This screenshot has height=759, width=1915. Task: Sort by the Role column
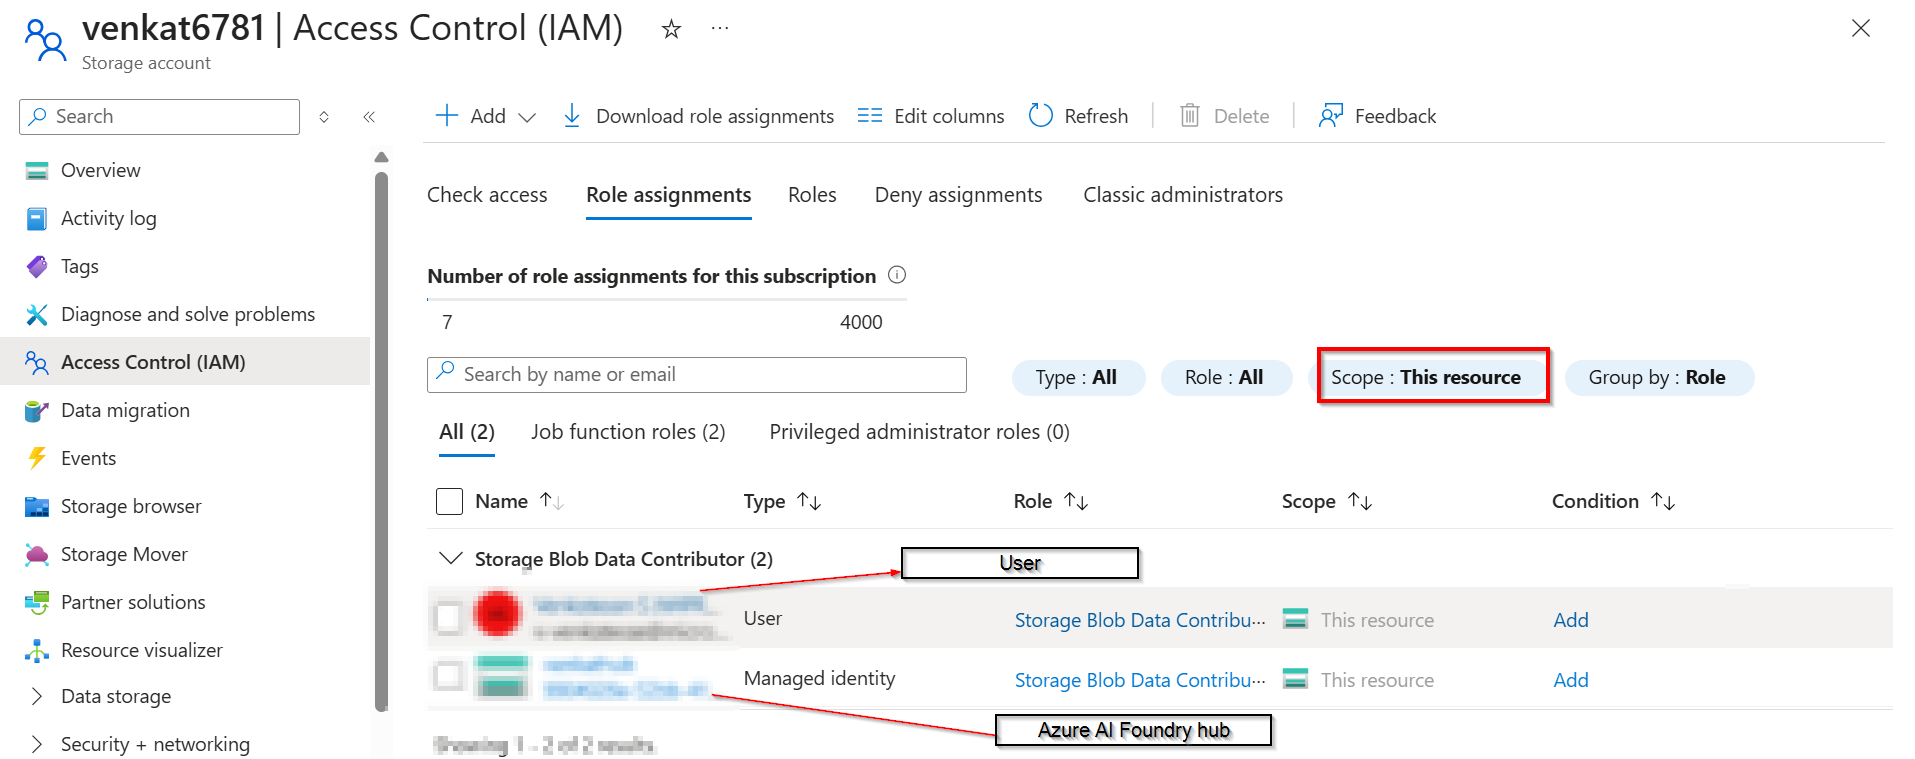pyautogui.click(x=1051, y=501)
